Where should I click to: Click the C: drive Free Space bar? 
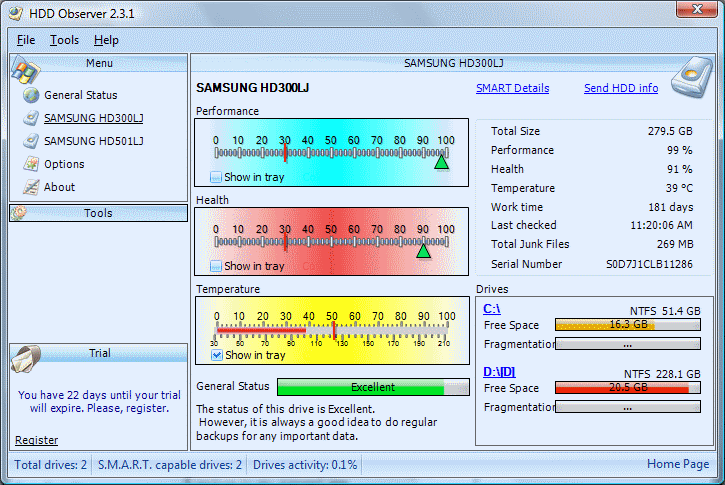point(627,325)
